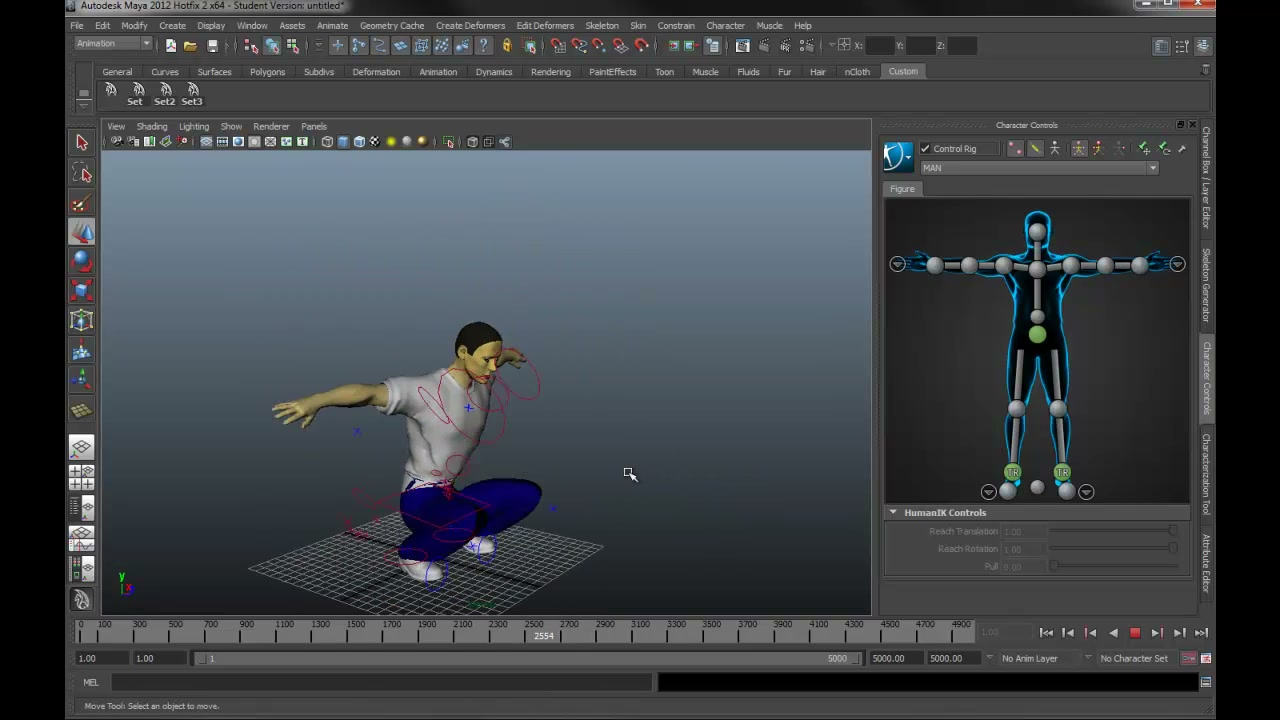Pick the Universal Manipulator tool
1280x720 pixels.
coord(82,321)
